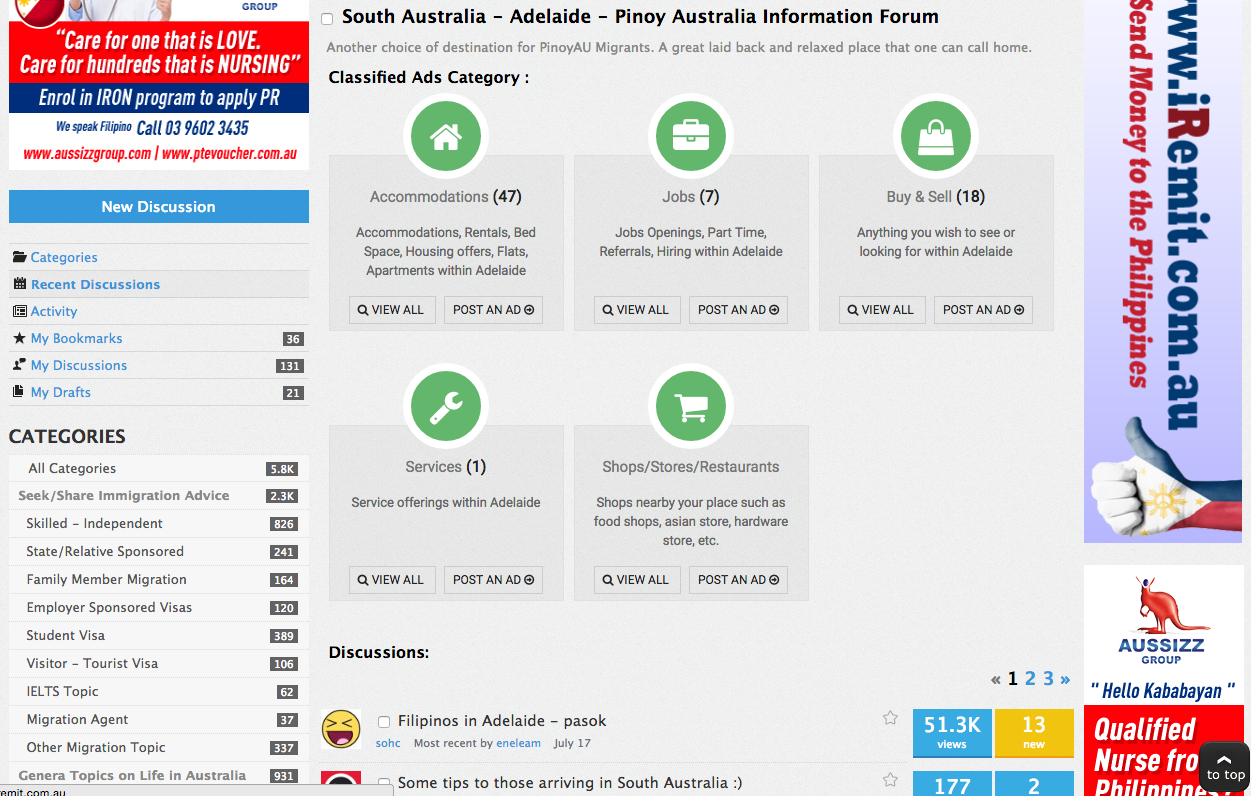
Task: Open the iRemit.com.au banner ad
Action: coord(1162,270)
